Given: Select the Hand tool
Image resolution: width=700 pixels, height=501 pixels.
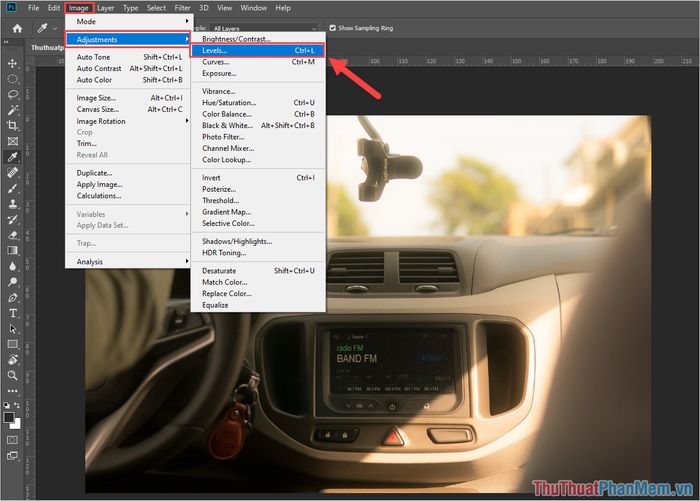Looking at the screenshot, I should [12, 359].
